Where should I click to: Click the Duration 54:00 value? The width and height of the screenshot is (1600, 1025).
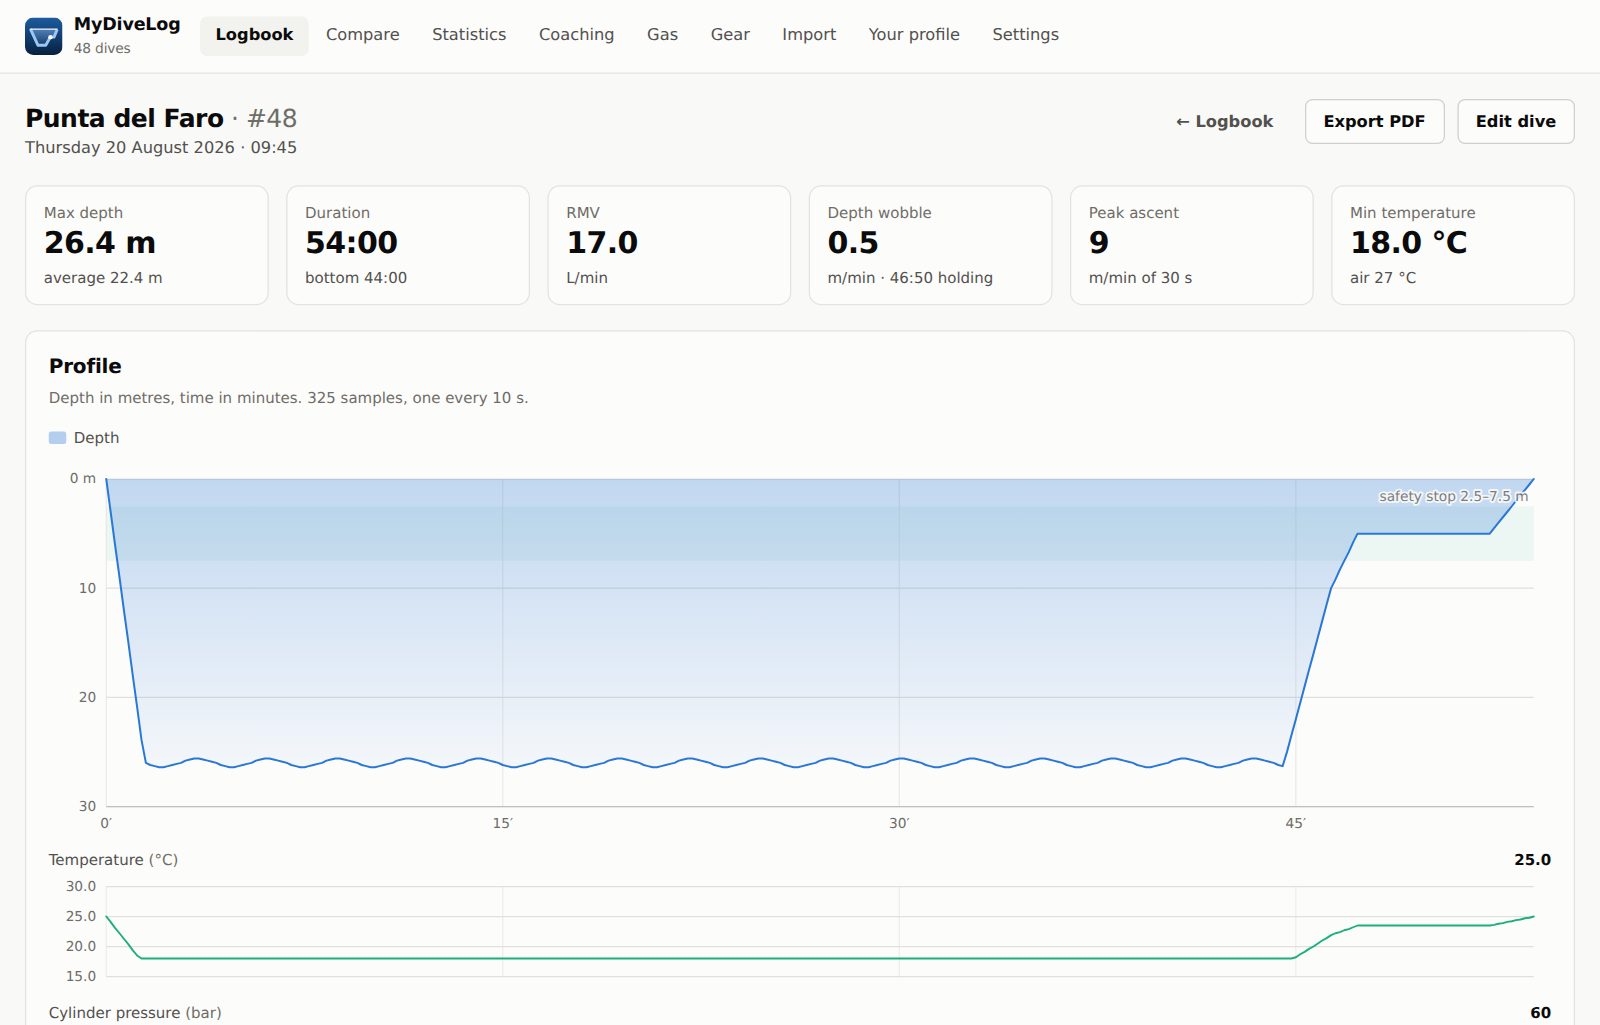coord(351,243)
